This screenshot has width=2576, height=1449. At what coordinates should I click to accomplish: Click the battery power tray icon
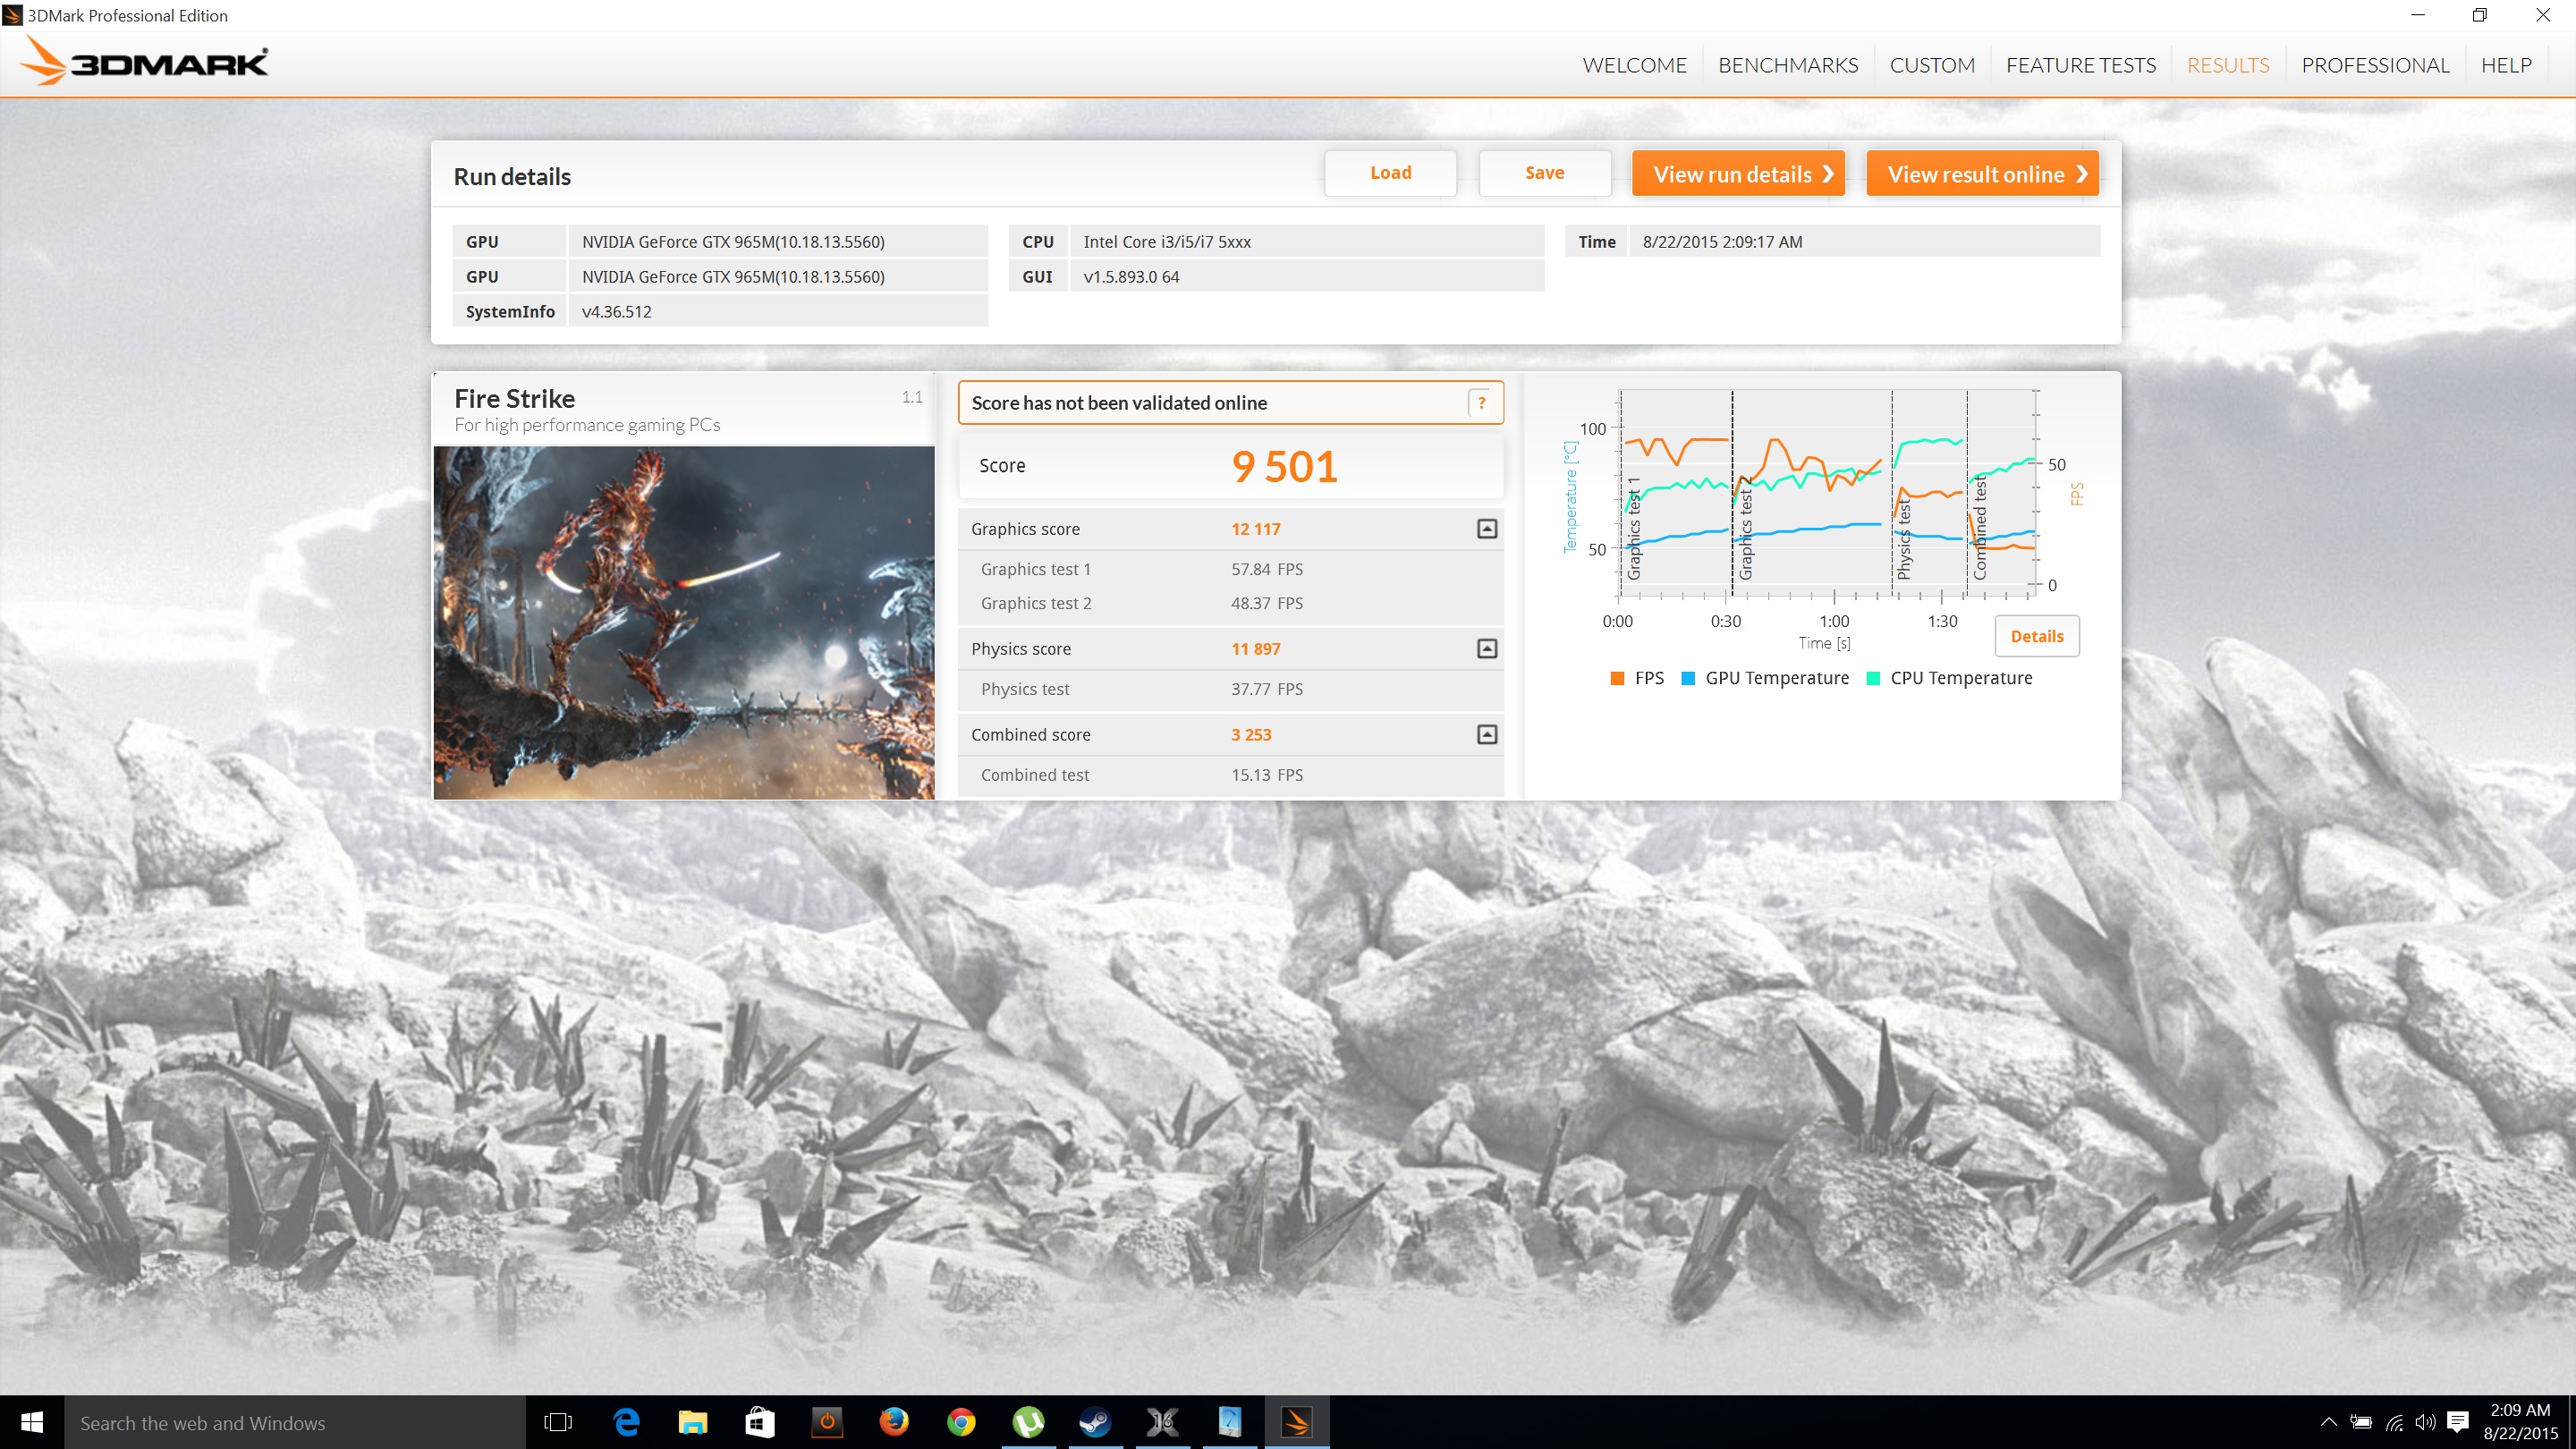(x=2360, y=1422)
